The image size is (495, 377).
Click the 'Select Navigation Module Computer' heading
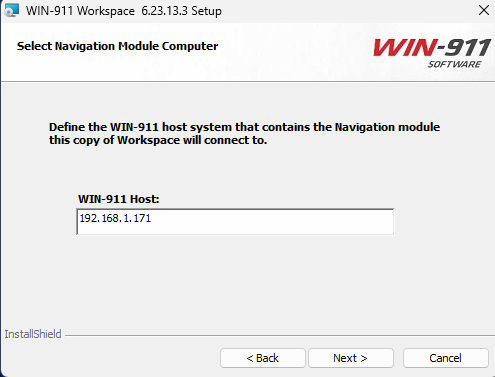tap(118, 46)
